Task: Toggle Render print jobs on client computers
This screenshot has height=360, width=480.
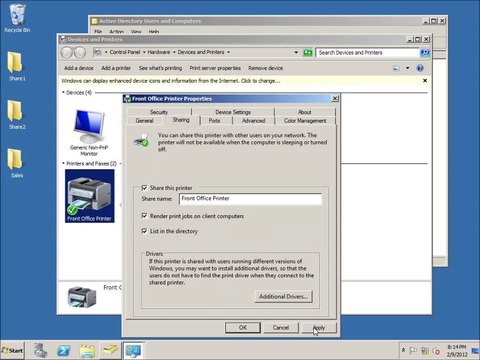Action: [x=144, y=216]
